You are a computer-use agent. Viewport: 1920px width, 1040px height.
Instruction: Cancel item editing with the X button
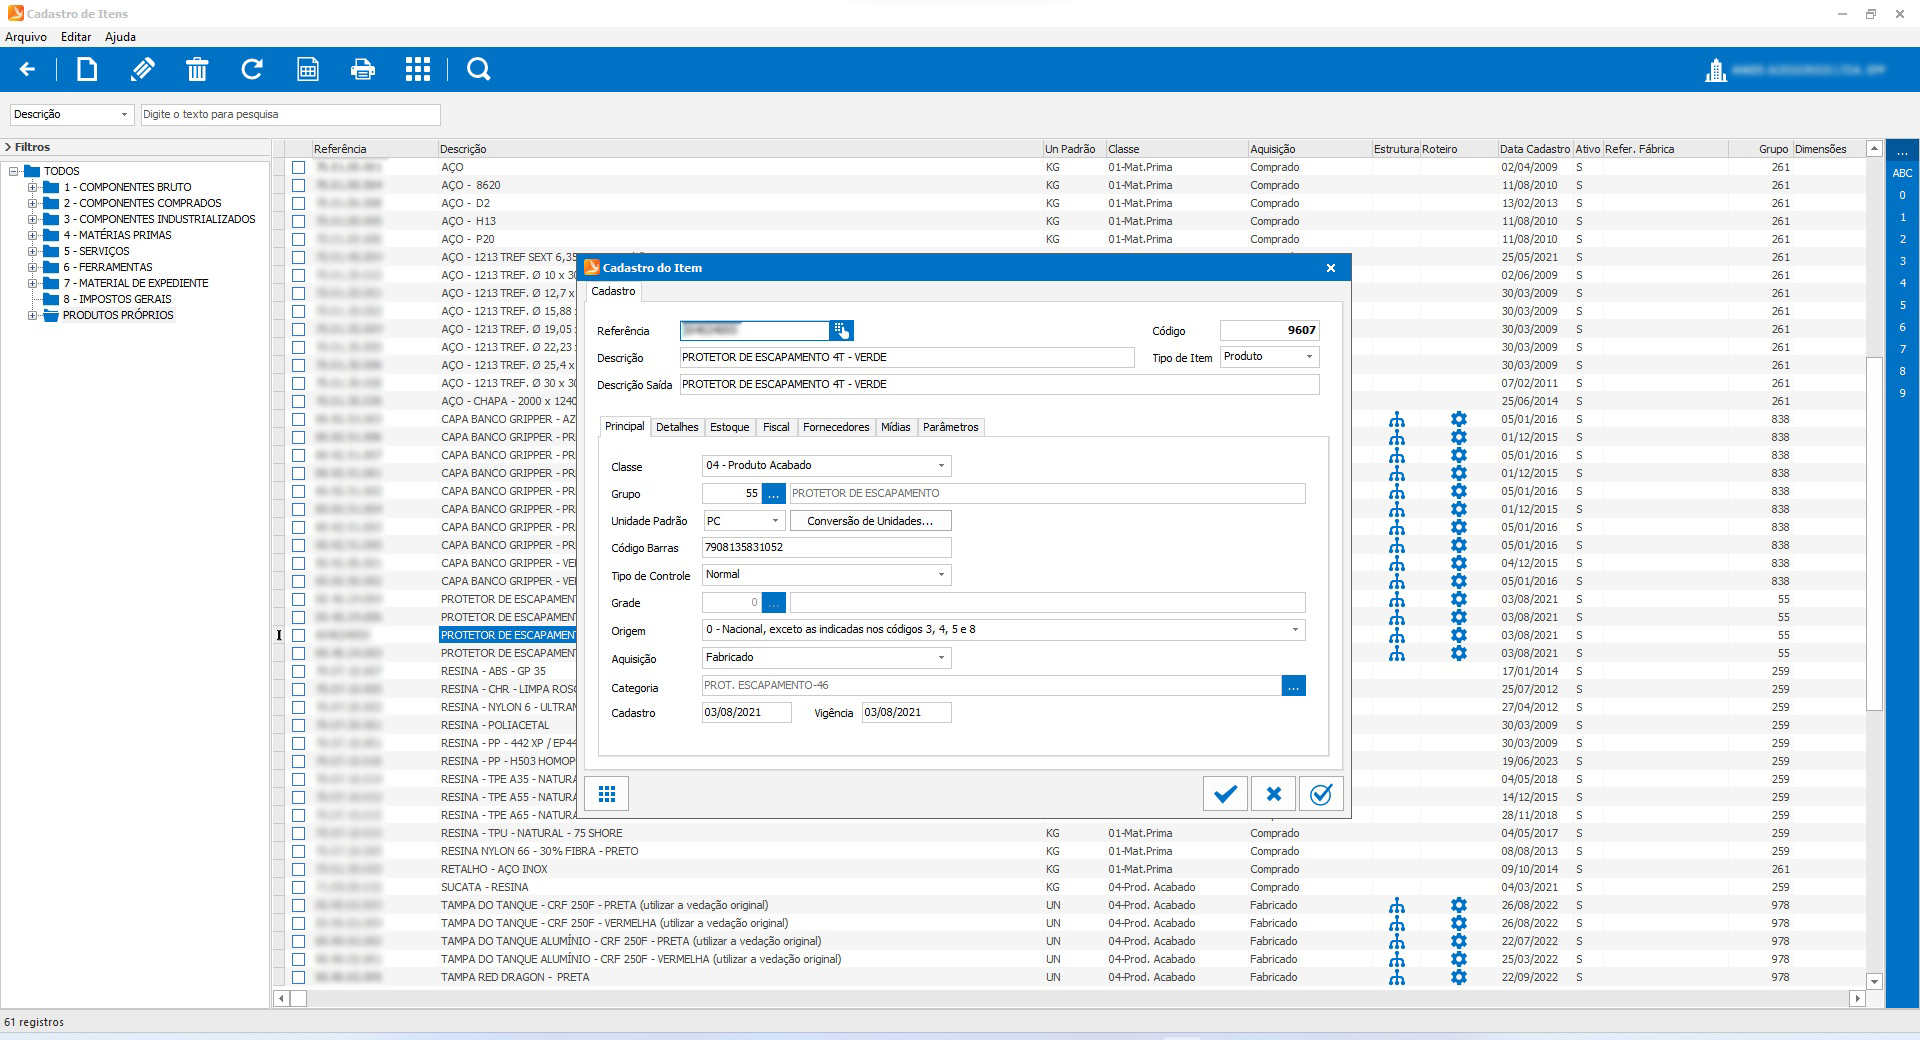click(1273, 794)
